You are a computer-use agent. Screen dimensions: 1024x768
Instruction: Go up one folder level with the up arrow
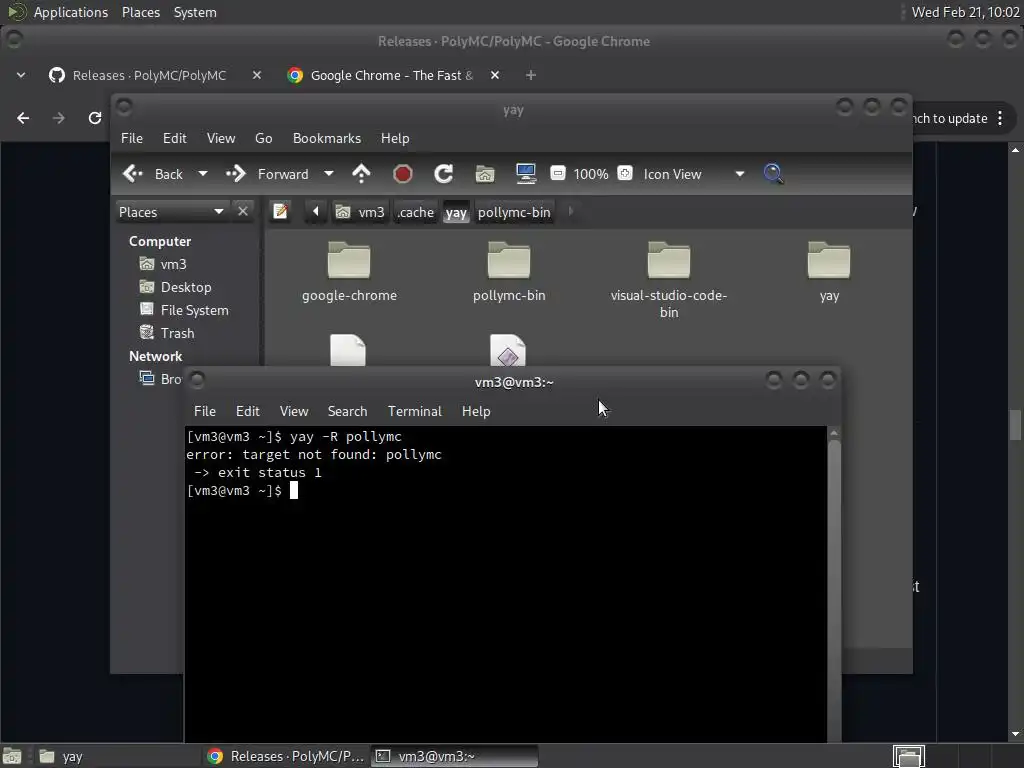pos(361,174)
